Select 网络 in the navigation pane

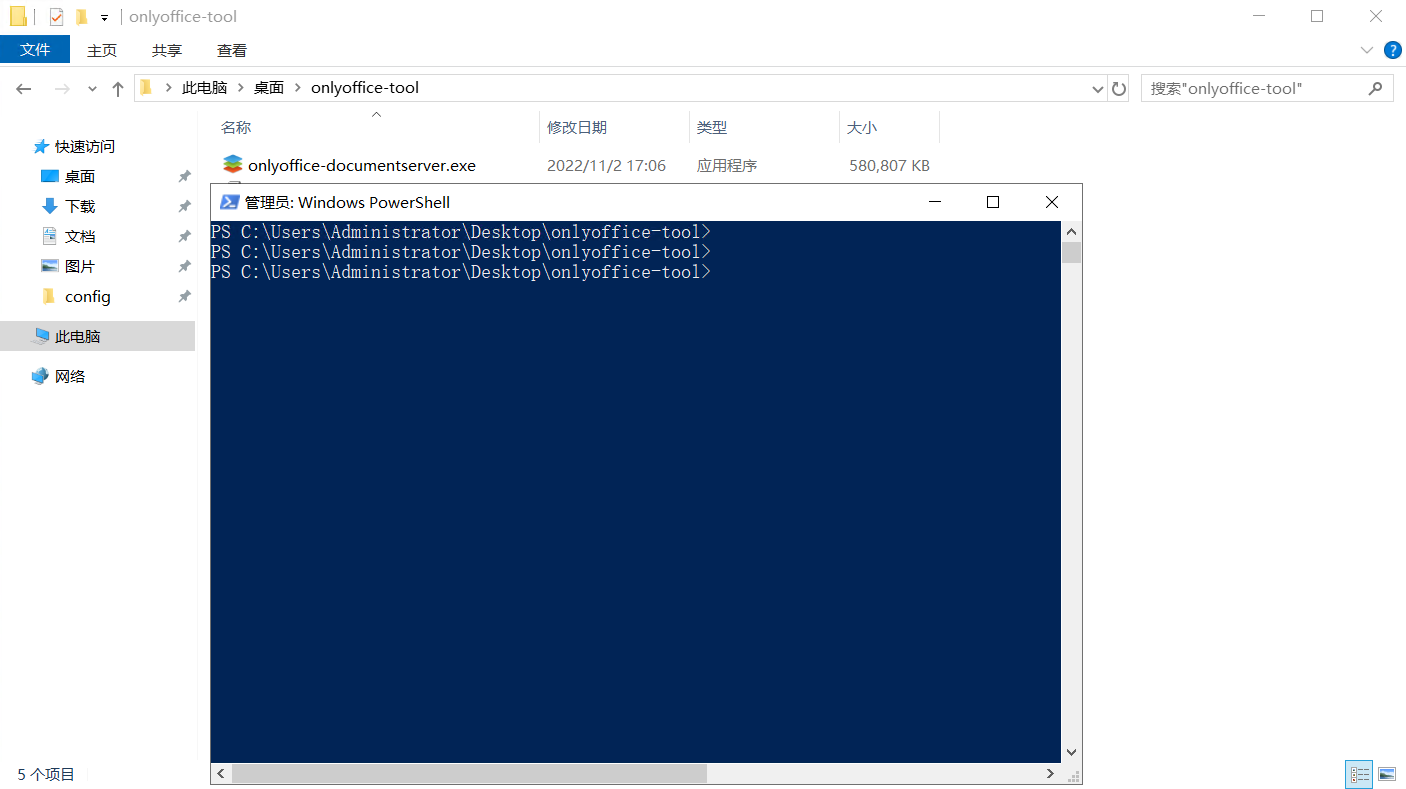[x=70, y=376]
